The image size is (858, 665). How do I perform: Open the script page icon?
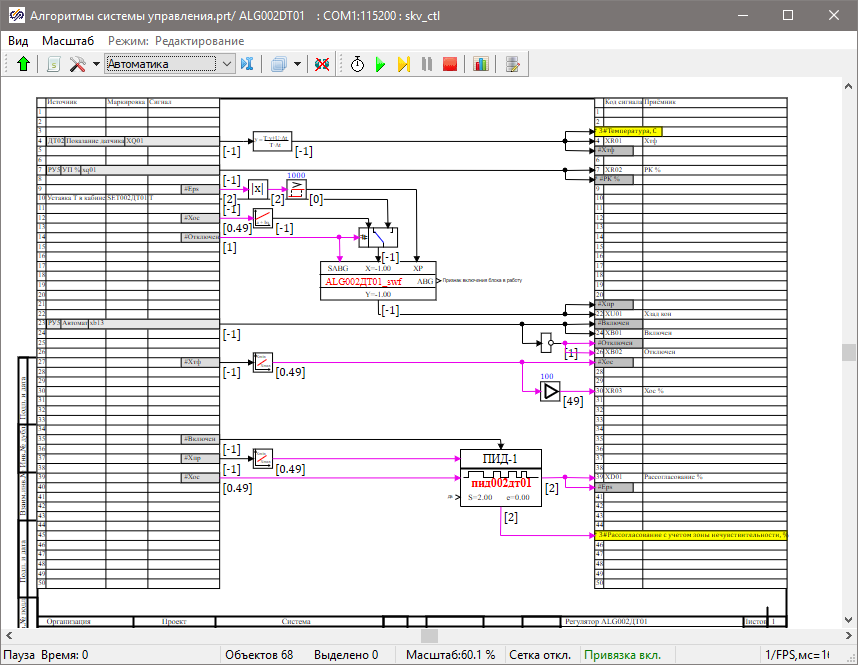53,64
